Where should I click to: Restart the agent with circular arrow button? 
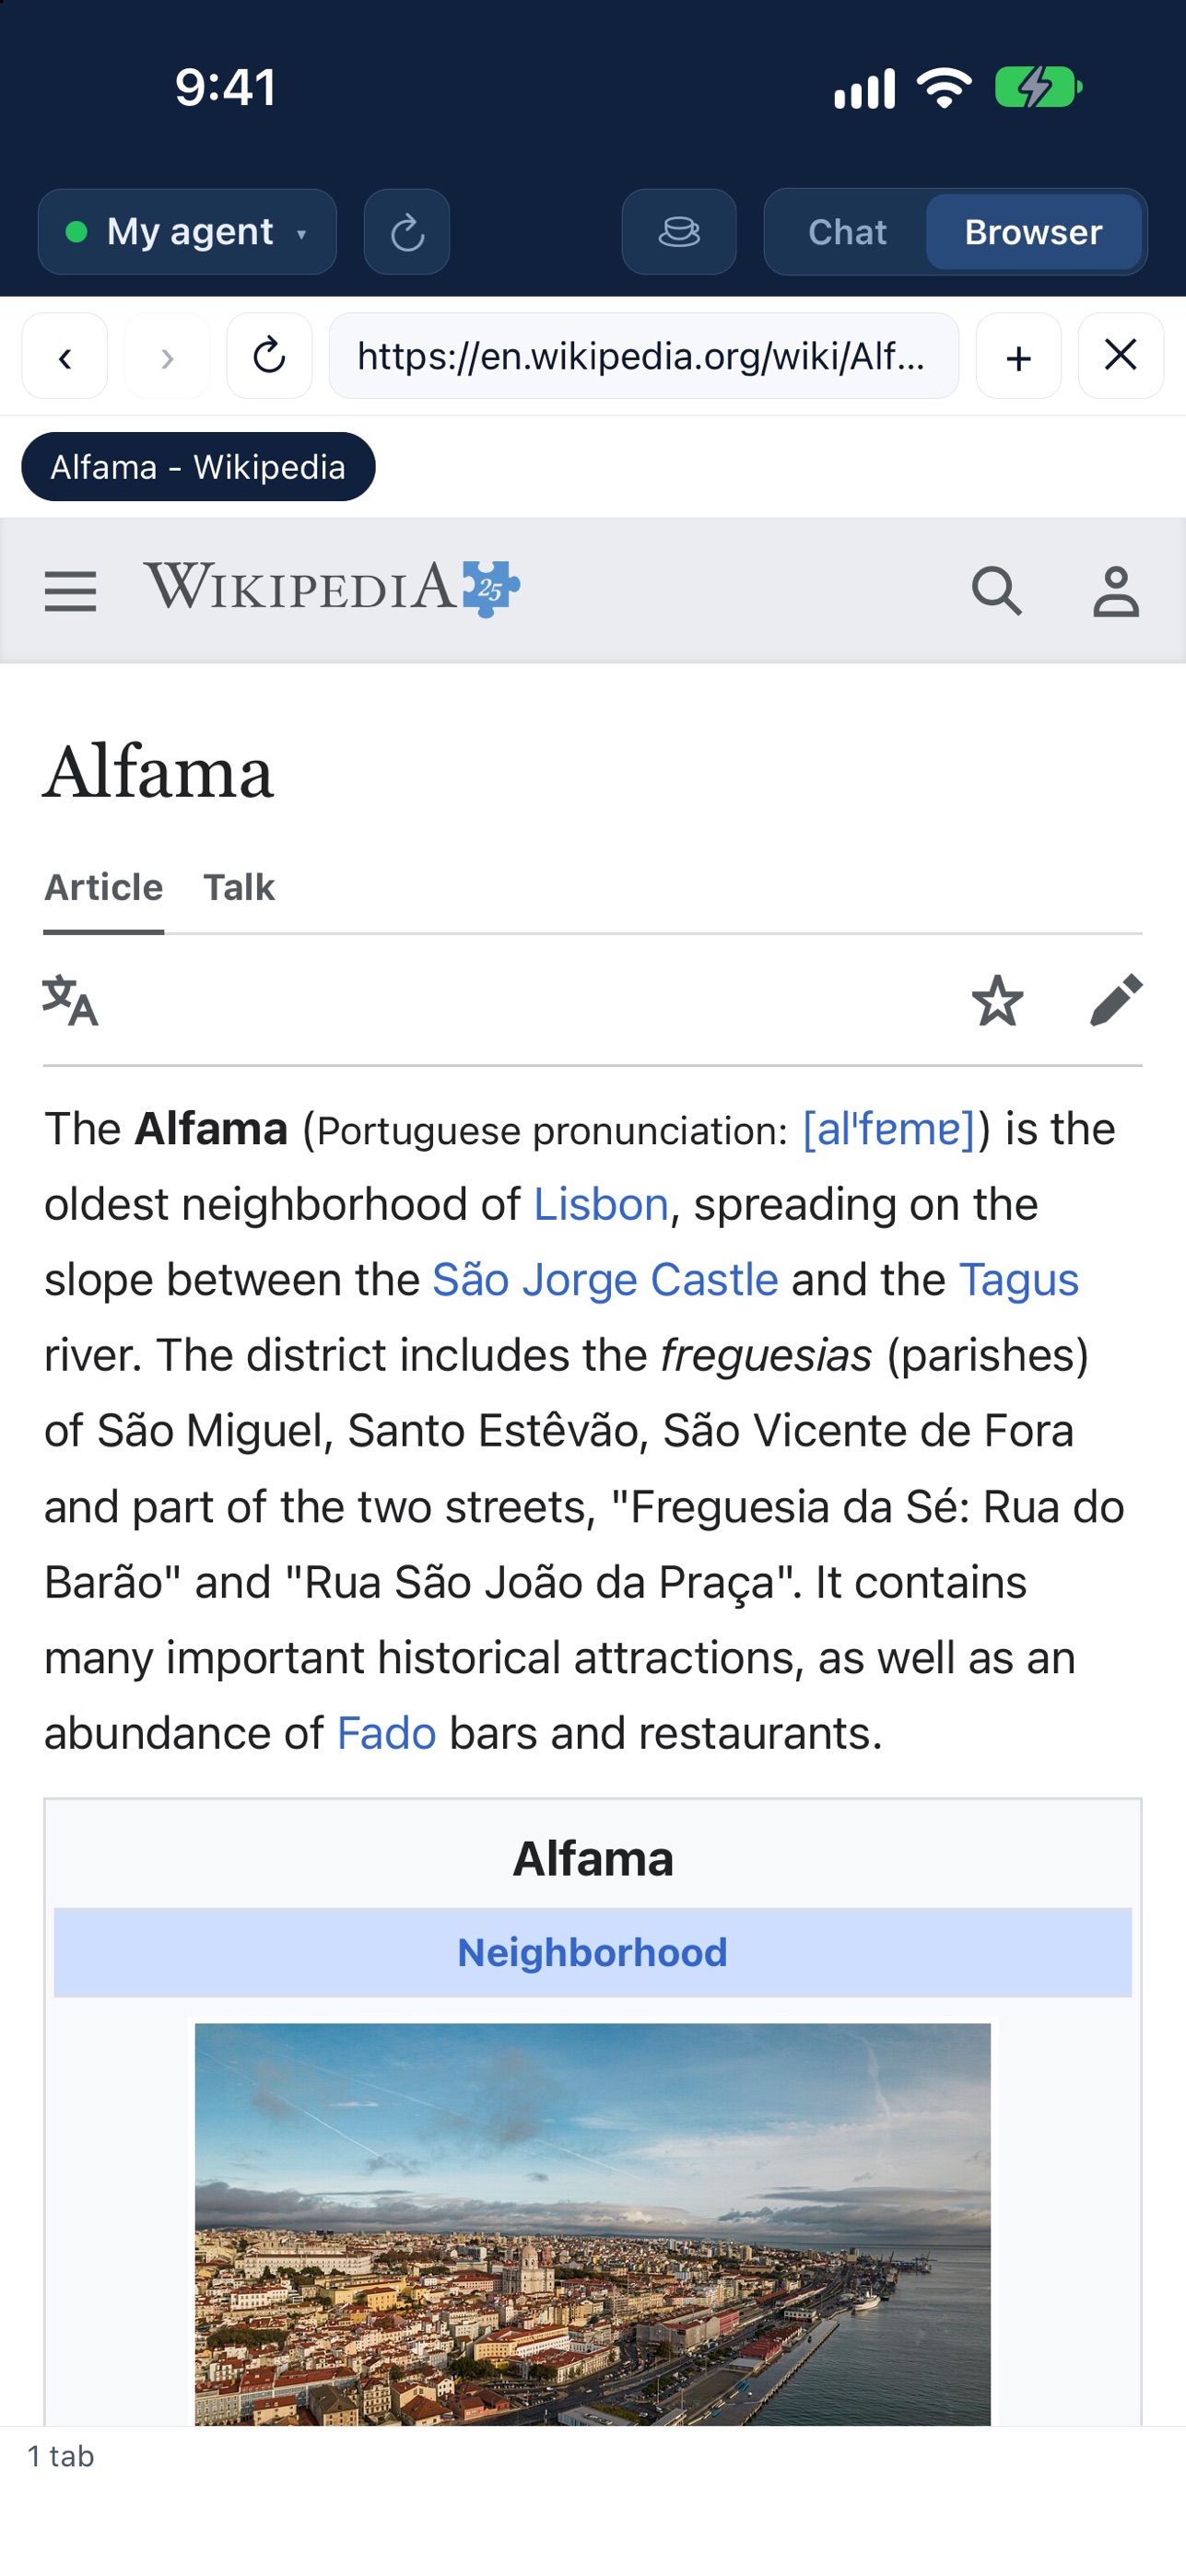pyautogui.click(x=407, y=232)
